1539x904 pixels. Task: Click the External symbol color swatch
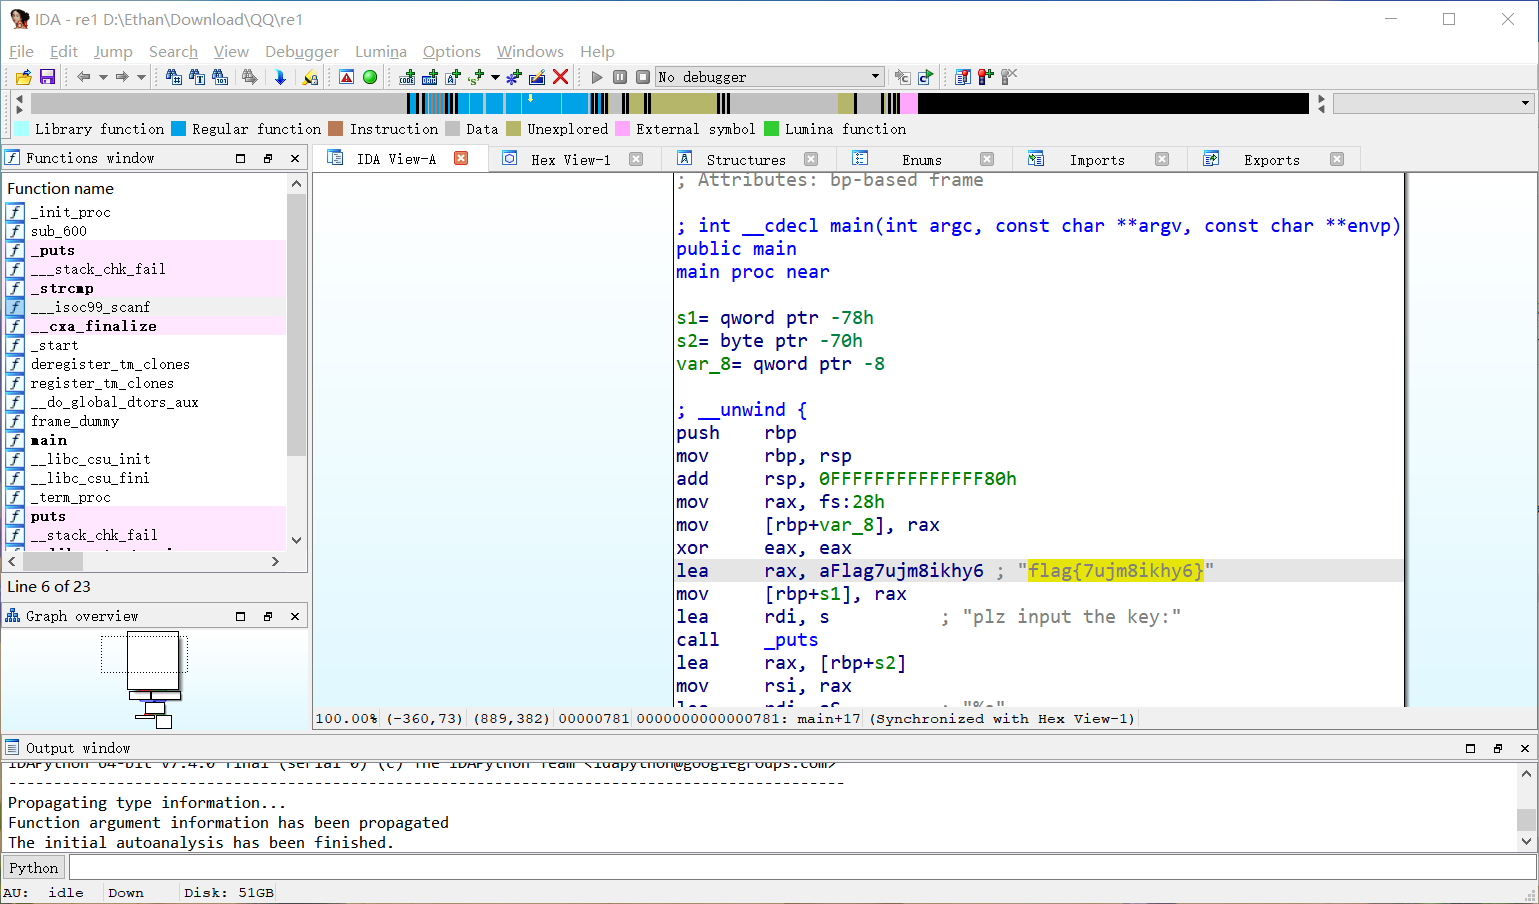[x=622, y=128]
